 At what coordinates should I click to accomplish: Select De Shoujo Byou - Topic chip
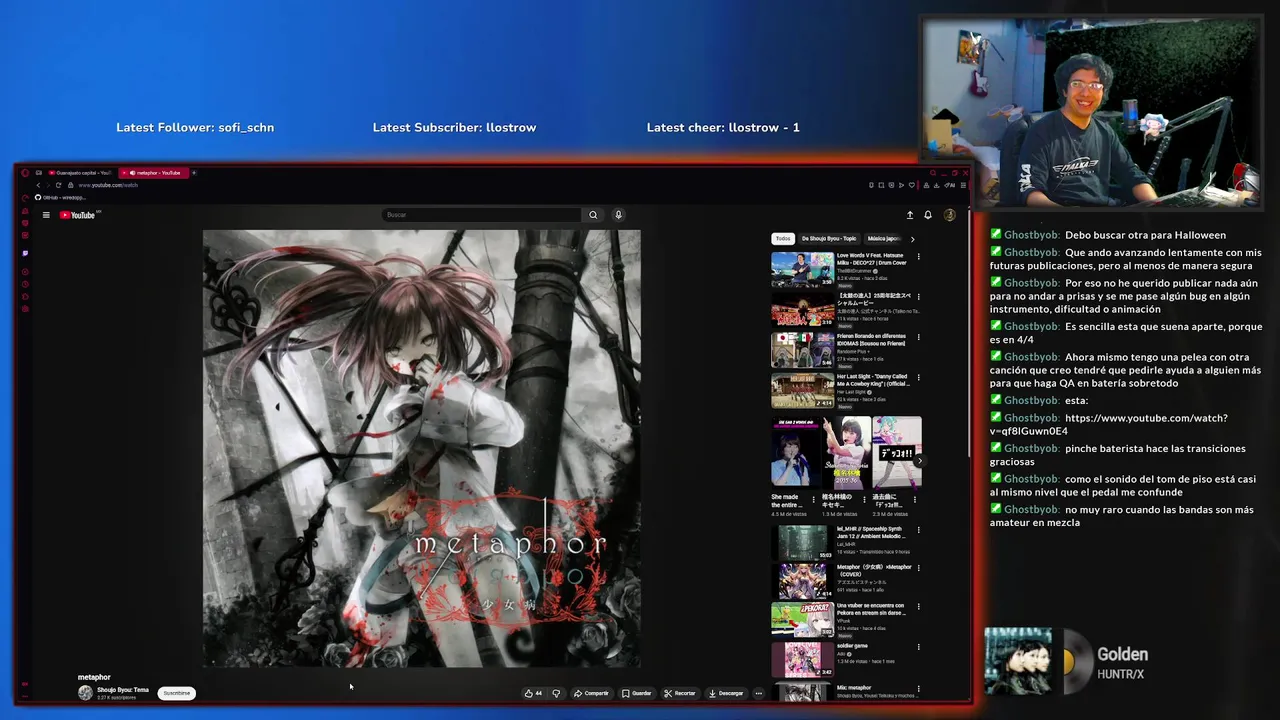[829, 239]
